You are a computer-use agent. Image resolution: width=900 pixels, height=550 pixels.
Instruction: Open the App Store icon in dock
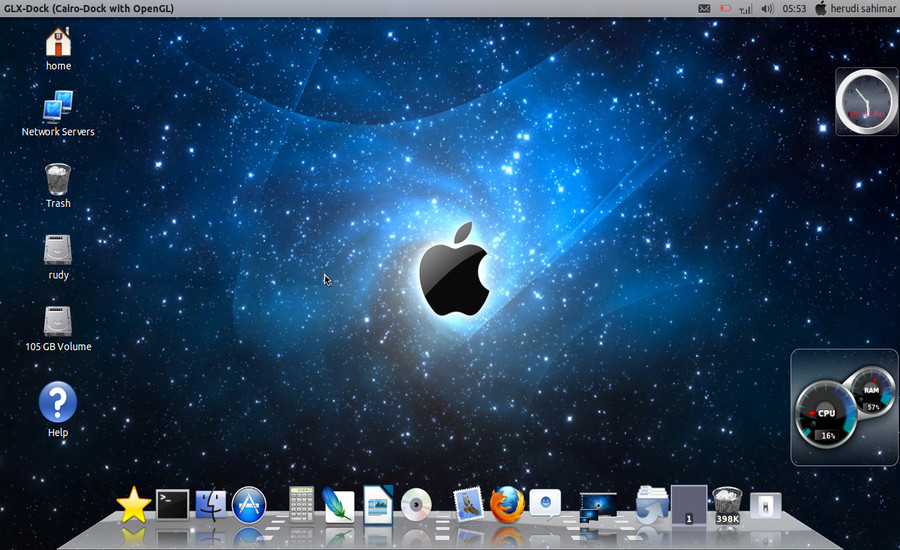[x=249, y=505]
